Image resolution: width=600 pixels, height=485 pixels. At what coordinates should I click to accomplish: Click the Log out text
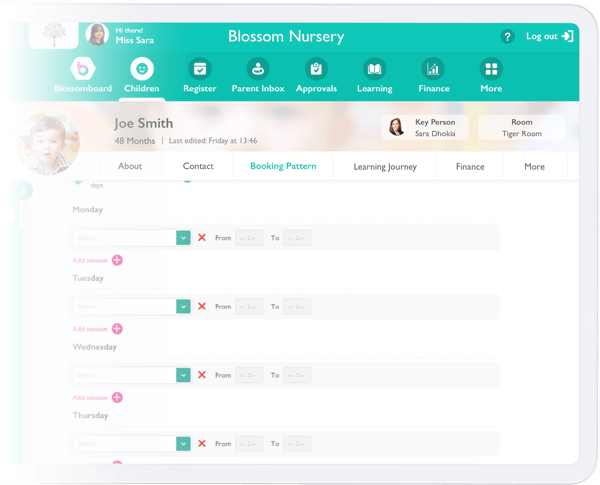[541, 36]
